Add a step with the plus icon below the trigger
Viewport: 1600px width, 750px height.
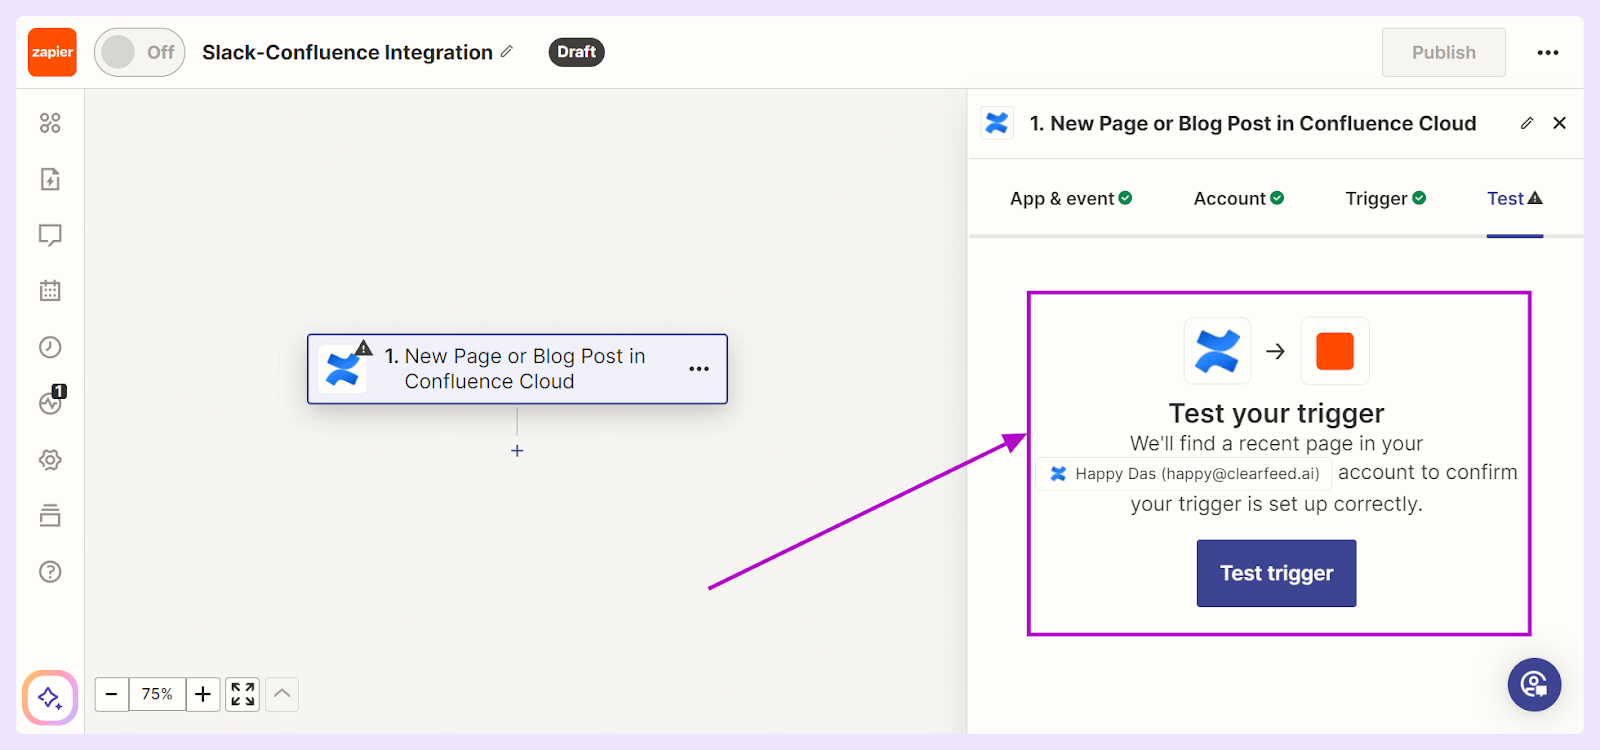click(x=517, y=451)
